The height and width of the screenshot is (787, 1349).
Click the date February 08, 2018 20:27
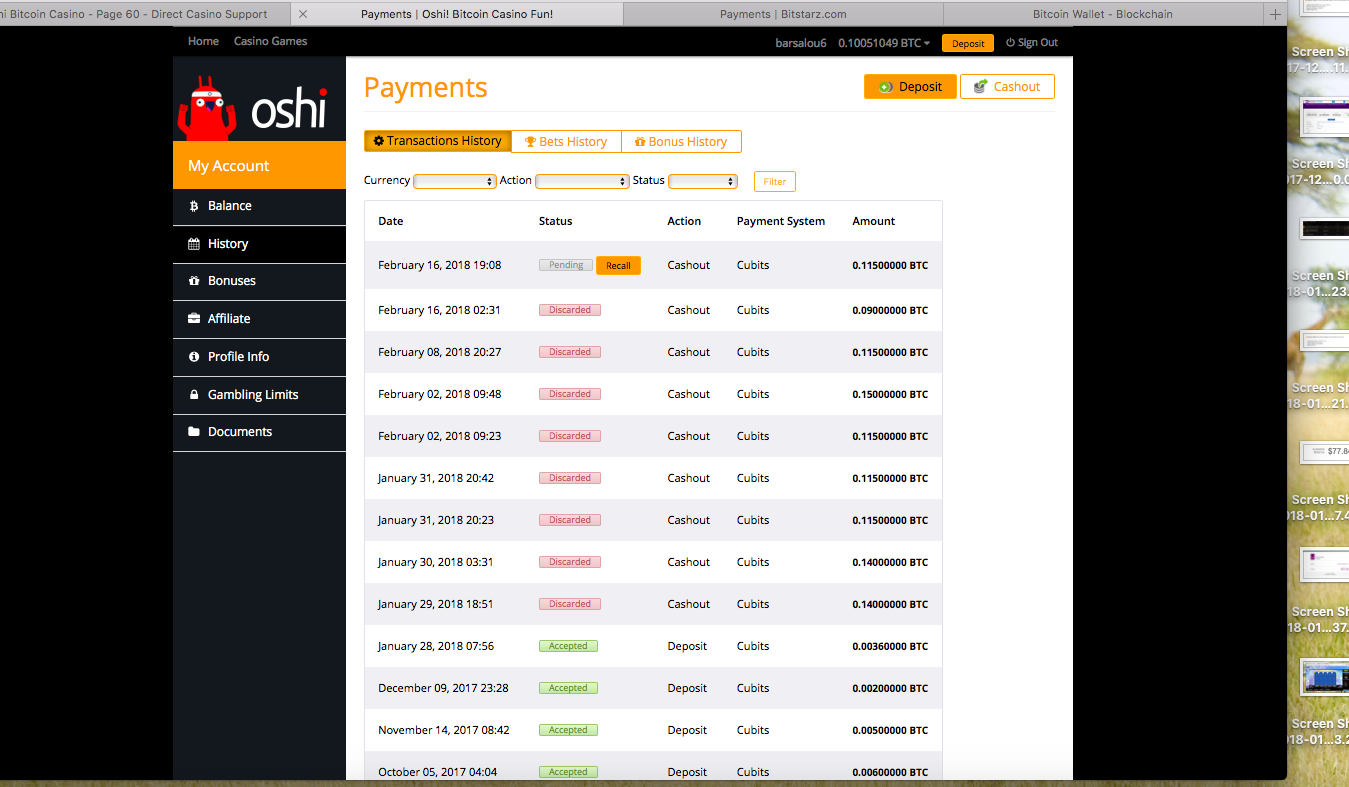point(440,352)
